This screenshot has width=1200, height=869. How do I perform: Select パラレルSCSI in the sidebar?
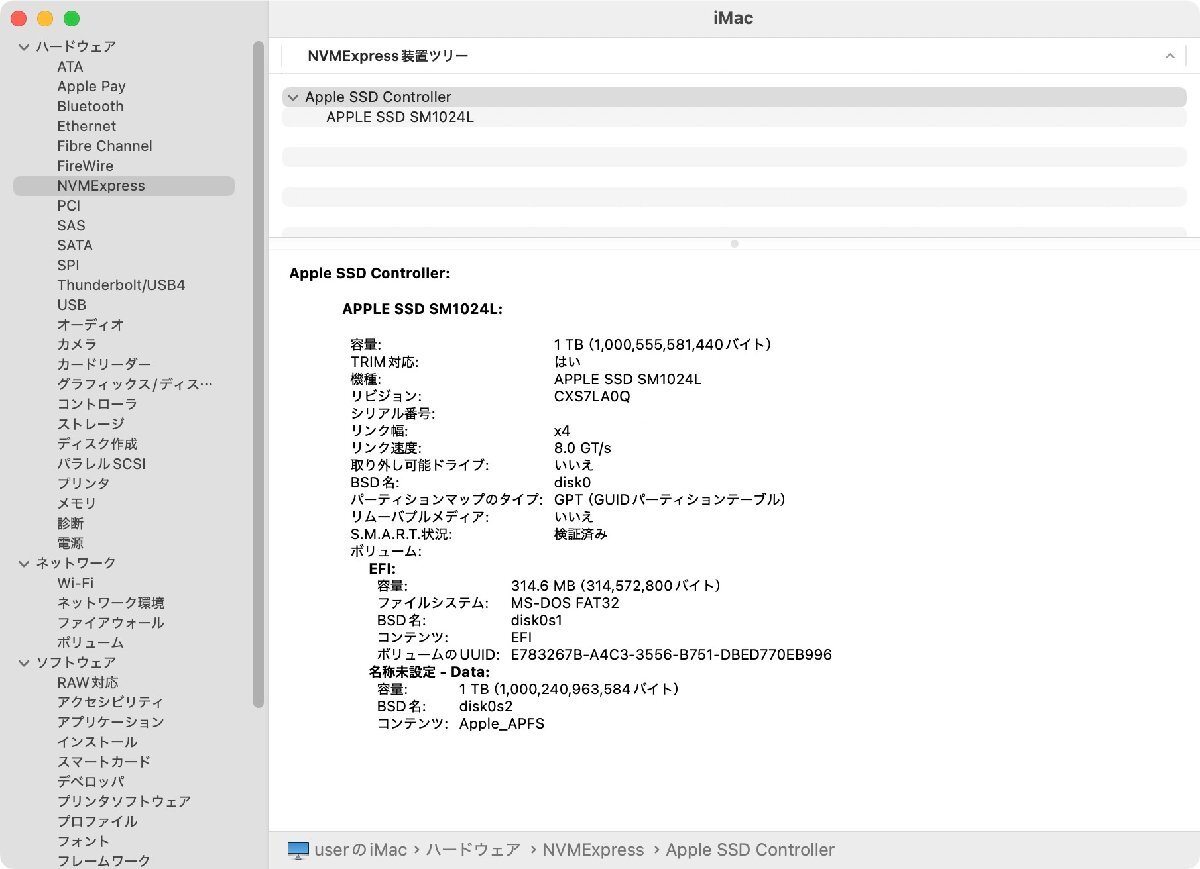tap(101, 464)
